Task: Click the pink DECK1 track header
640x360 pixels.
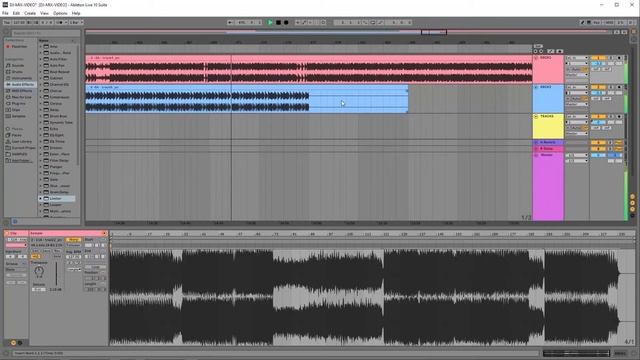Action: pos(548,69)
